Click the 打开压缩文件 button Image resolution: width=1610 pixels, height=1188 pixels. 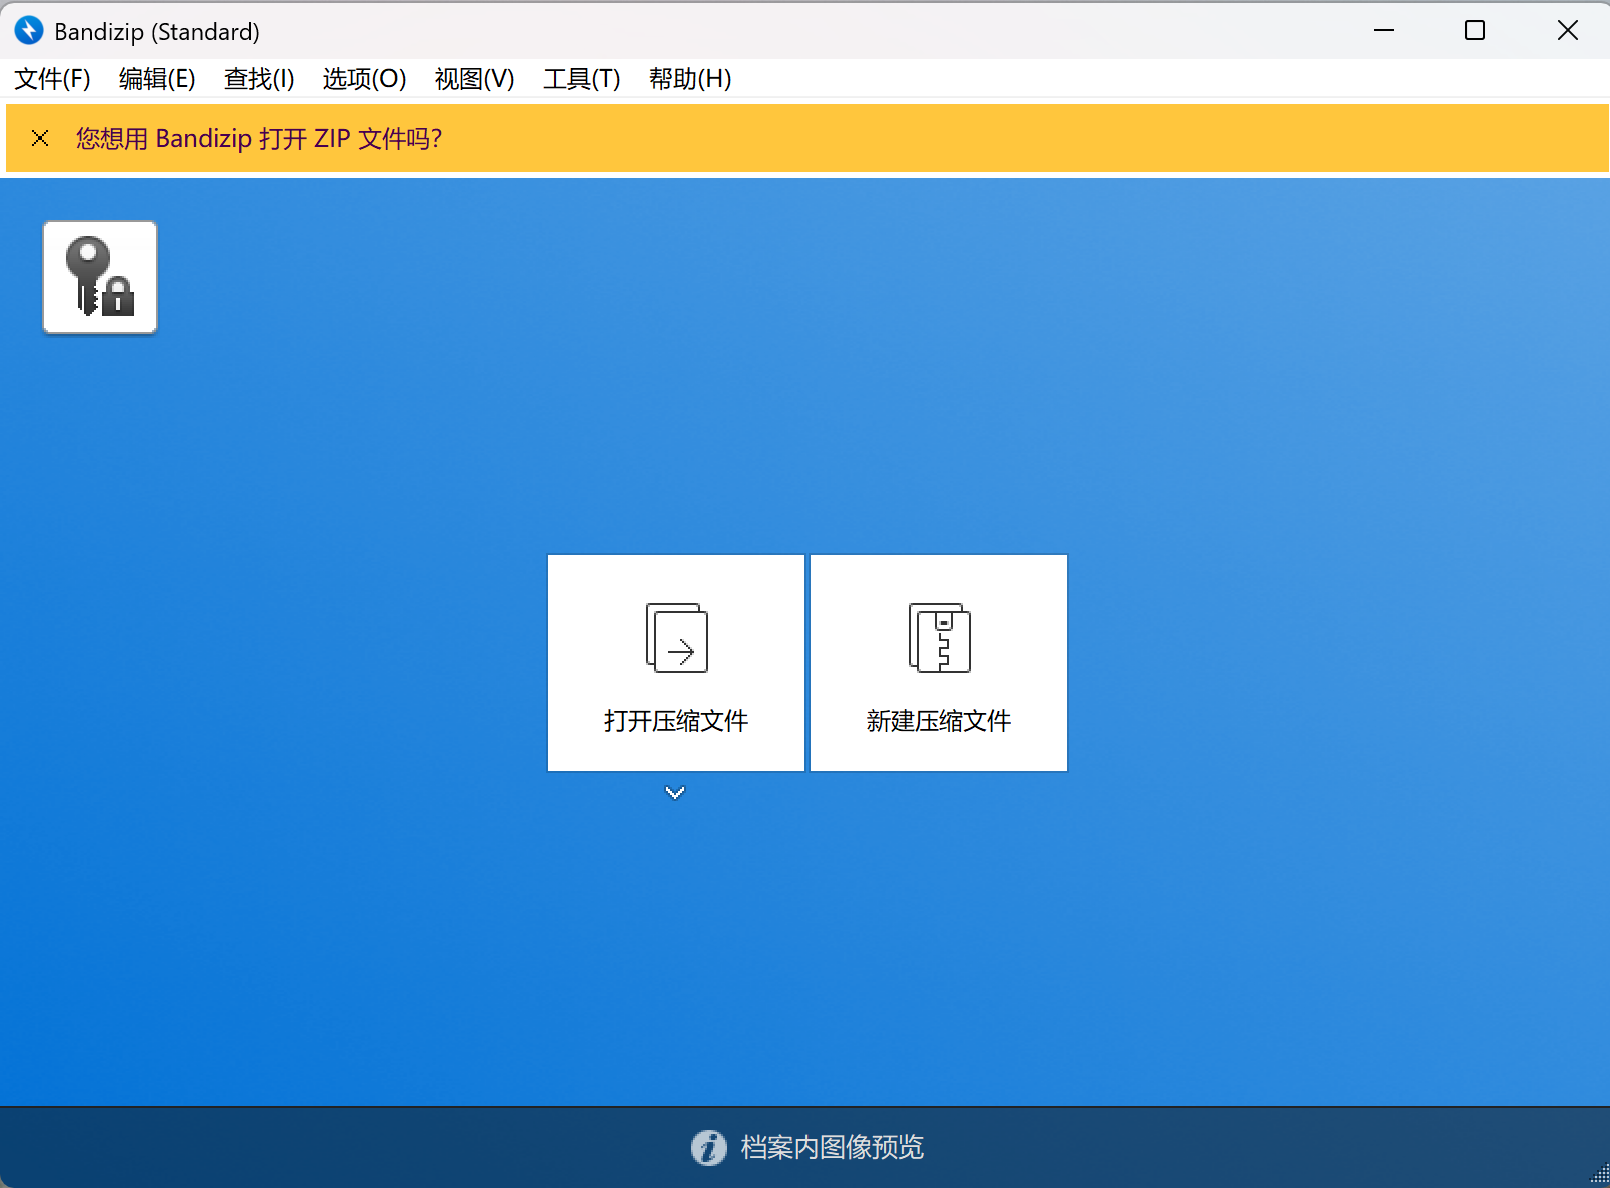pyautogui.click(x=676, y=663)
